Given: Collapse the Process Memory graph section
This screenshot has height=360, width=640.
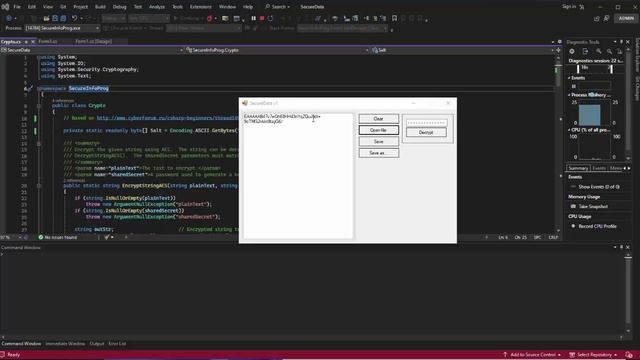Looking at the screenshot, I should click(569, 95).
